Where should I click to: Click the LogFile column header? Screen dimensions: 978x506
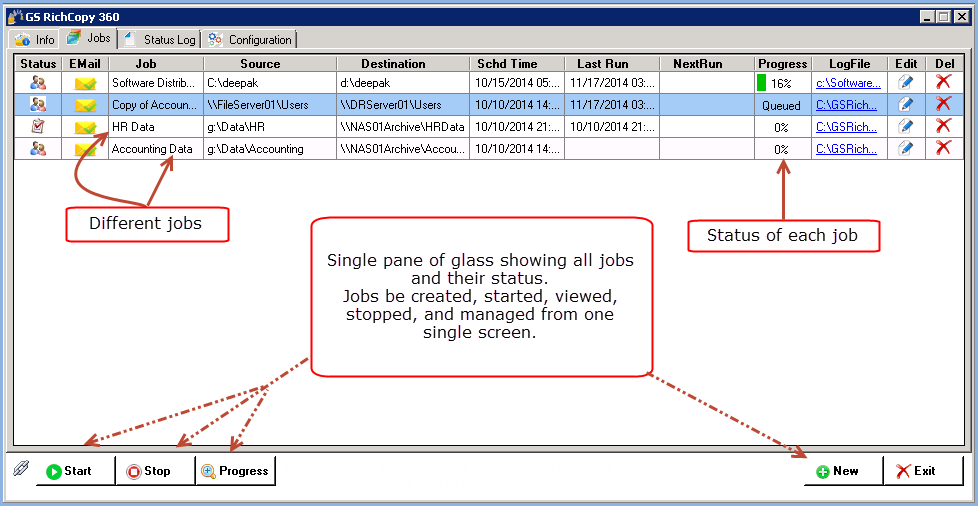click(x=850, y=64)
